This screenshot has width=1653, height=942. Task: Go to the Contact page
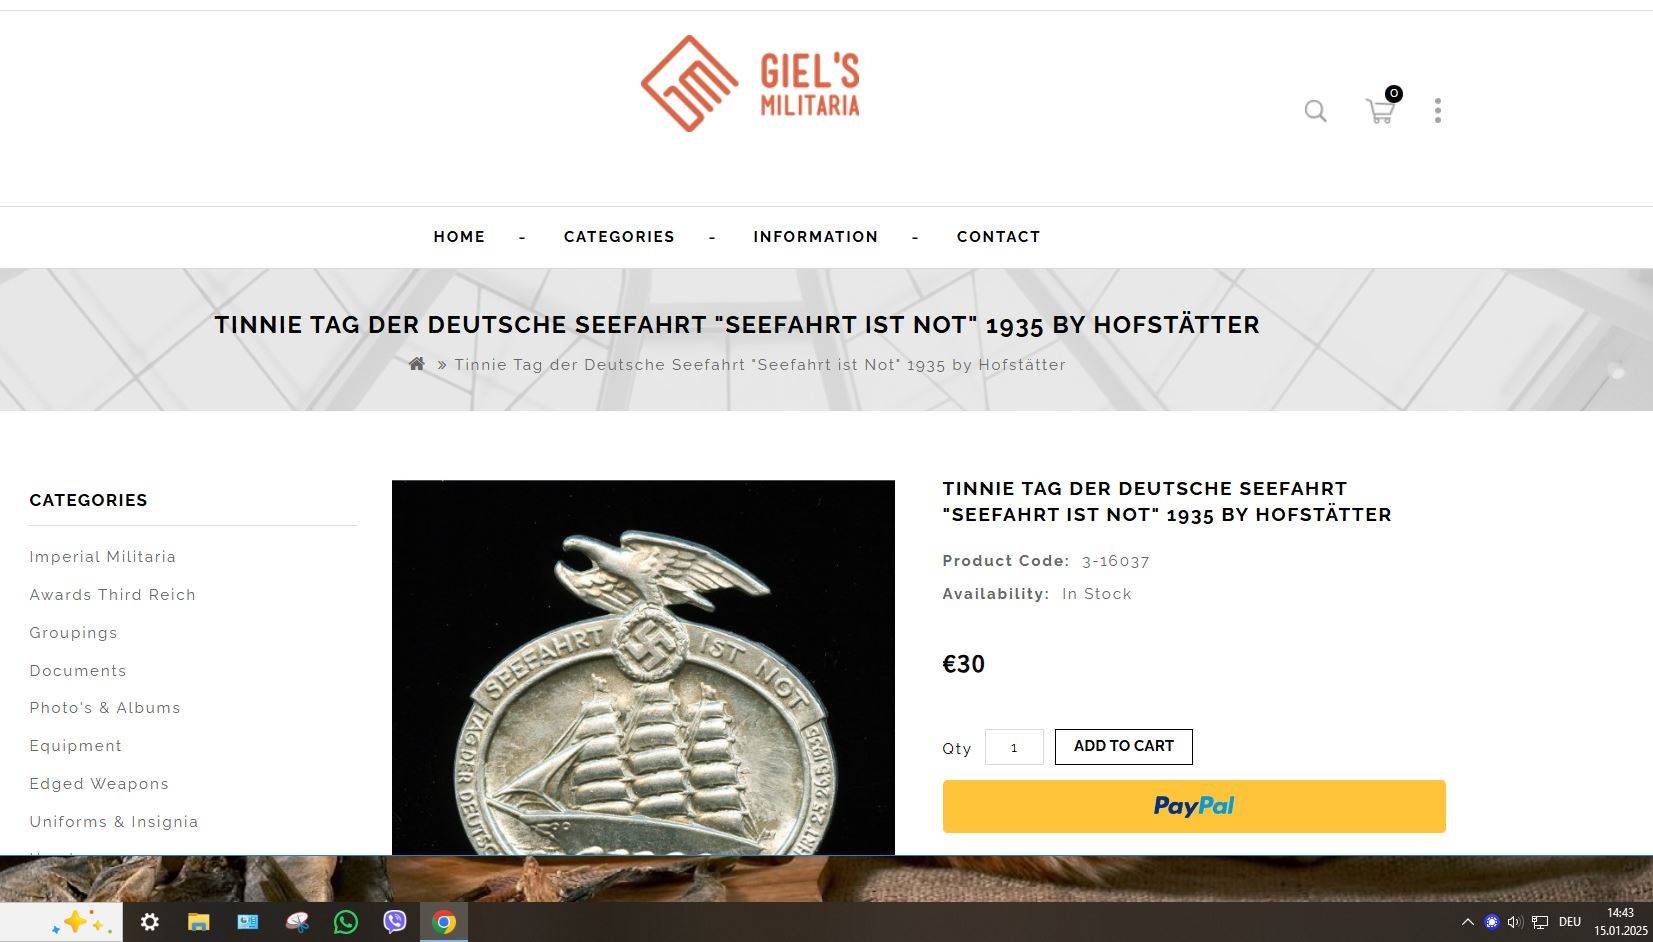click(999, 237)
